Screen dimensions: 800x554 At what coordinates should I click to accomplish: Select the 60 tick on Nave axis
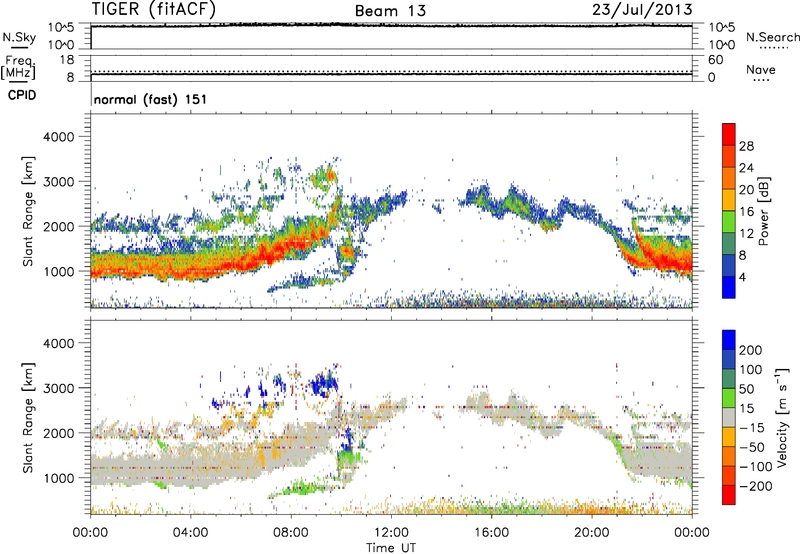tap(715, 60)
